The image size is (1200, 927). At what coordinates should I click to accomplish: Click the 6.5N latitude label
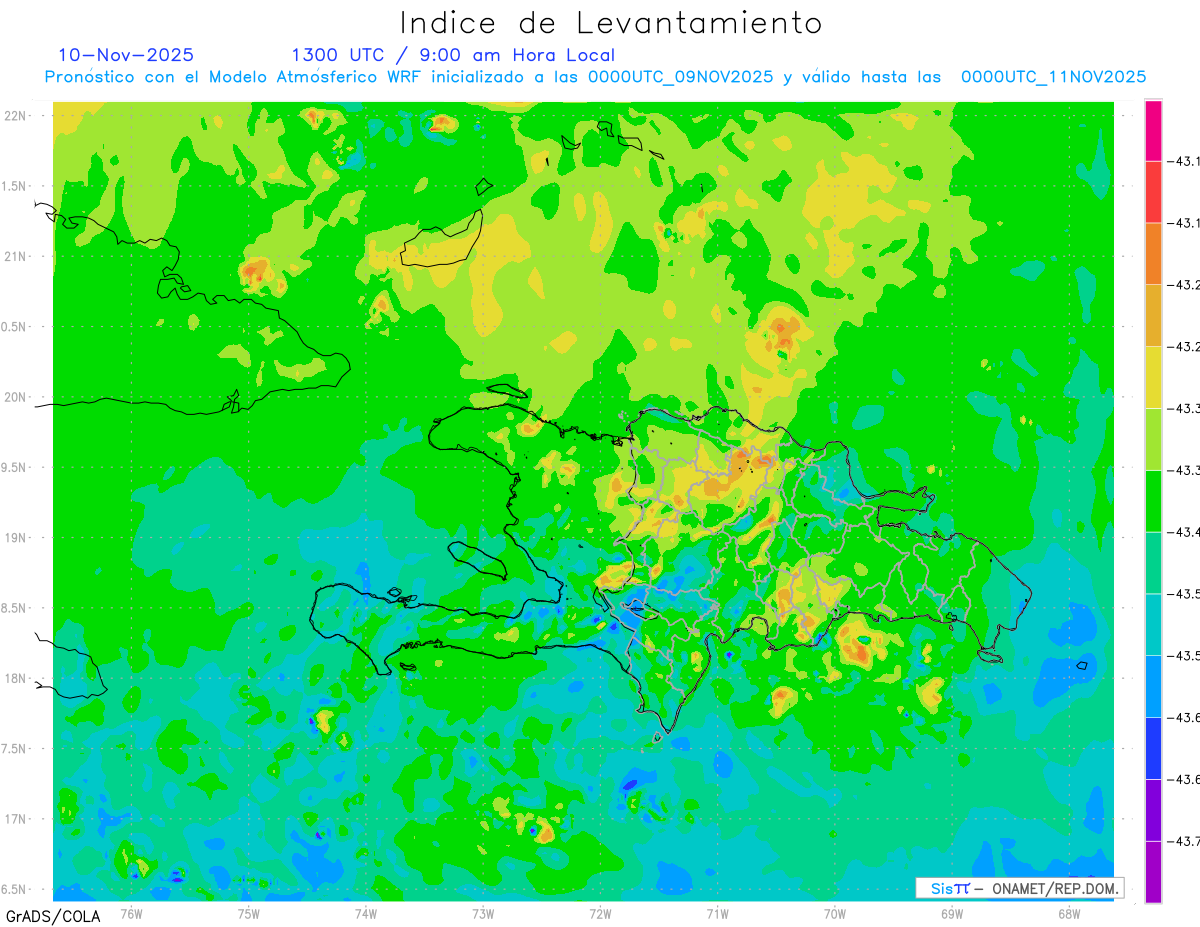[x=15, y=889]
